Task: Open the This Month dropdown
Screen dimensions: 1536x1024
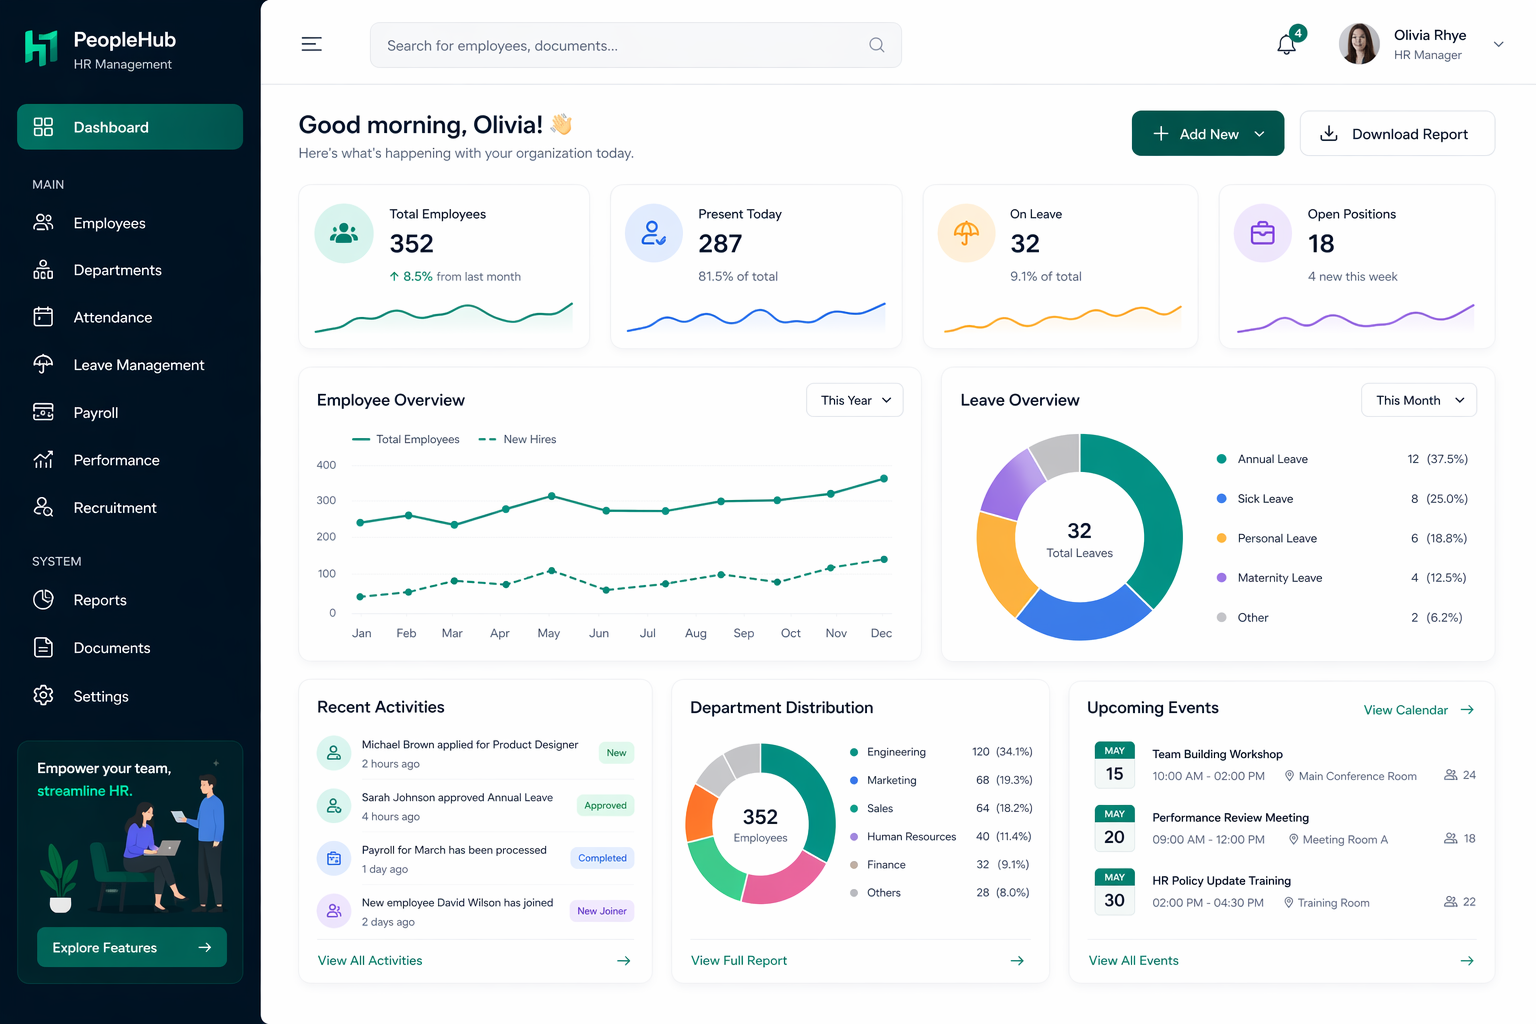Action: point(1419,400)
